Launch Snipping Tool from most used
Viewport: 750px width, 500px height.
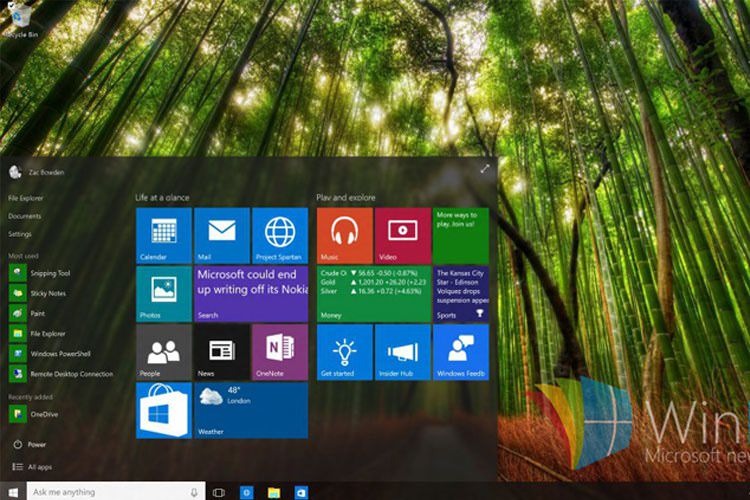[40, 273]
